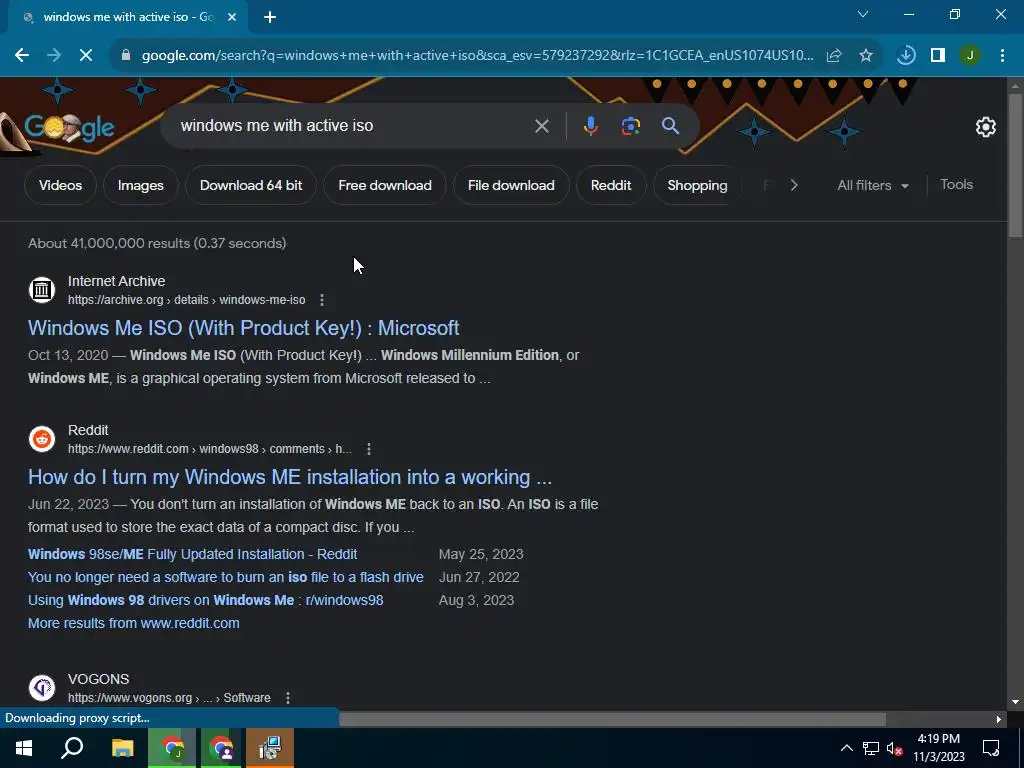Apply the Reddit filter chip
1024x768 pixels.
coord(611,185)
